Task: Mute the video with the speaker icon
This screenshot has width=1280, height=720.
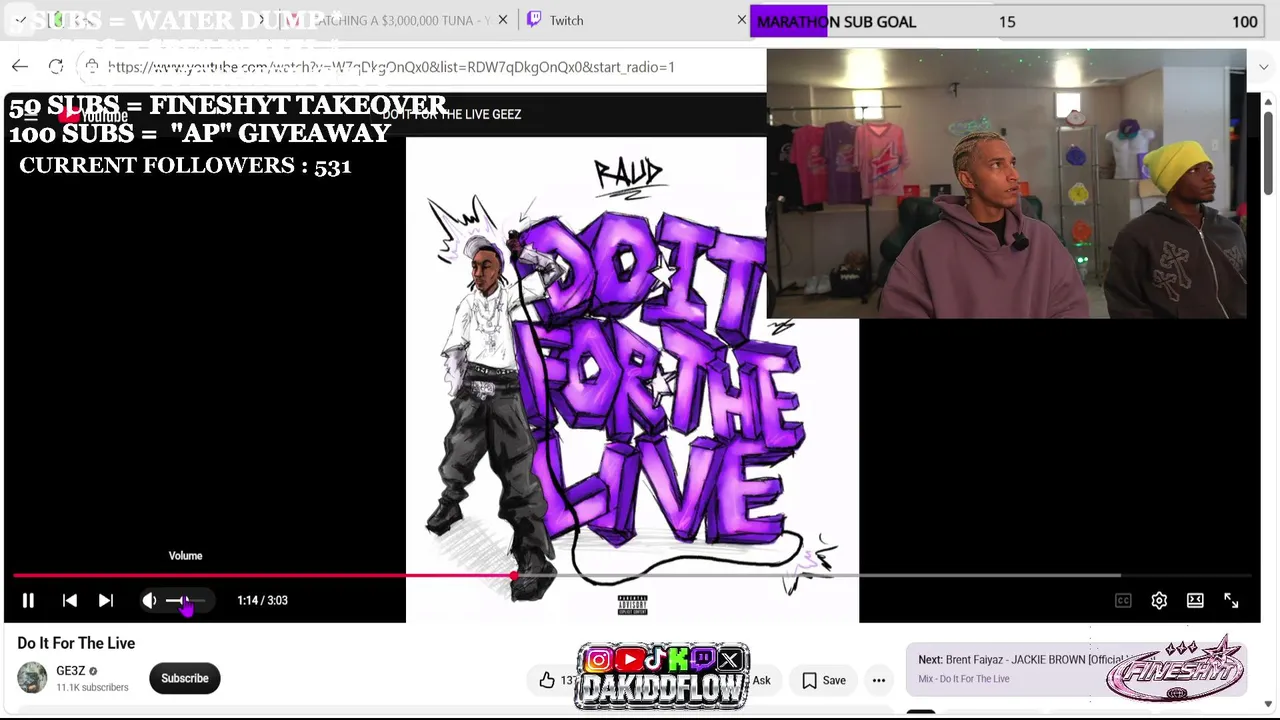Action: click(149, 600)
